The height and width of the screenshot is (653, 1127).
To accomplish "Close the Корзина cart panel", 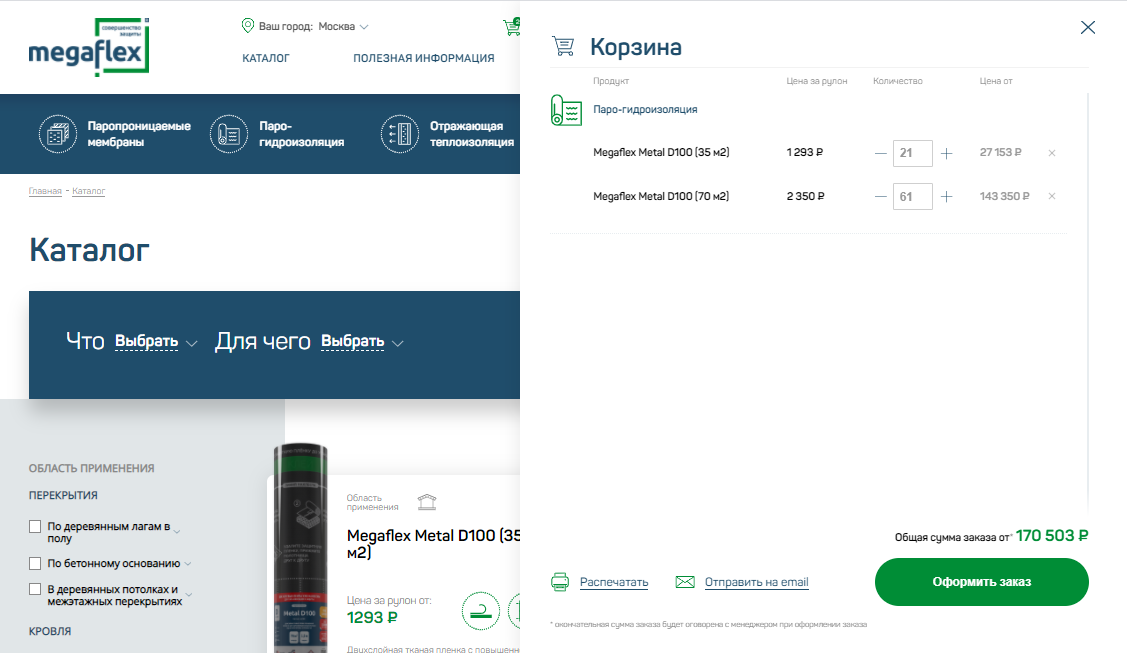I will tap(1088, 27).
